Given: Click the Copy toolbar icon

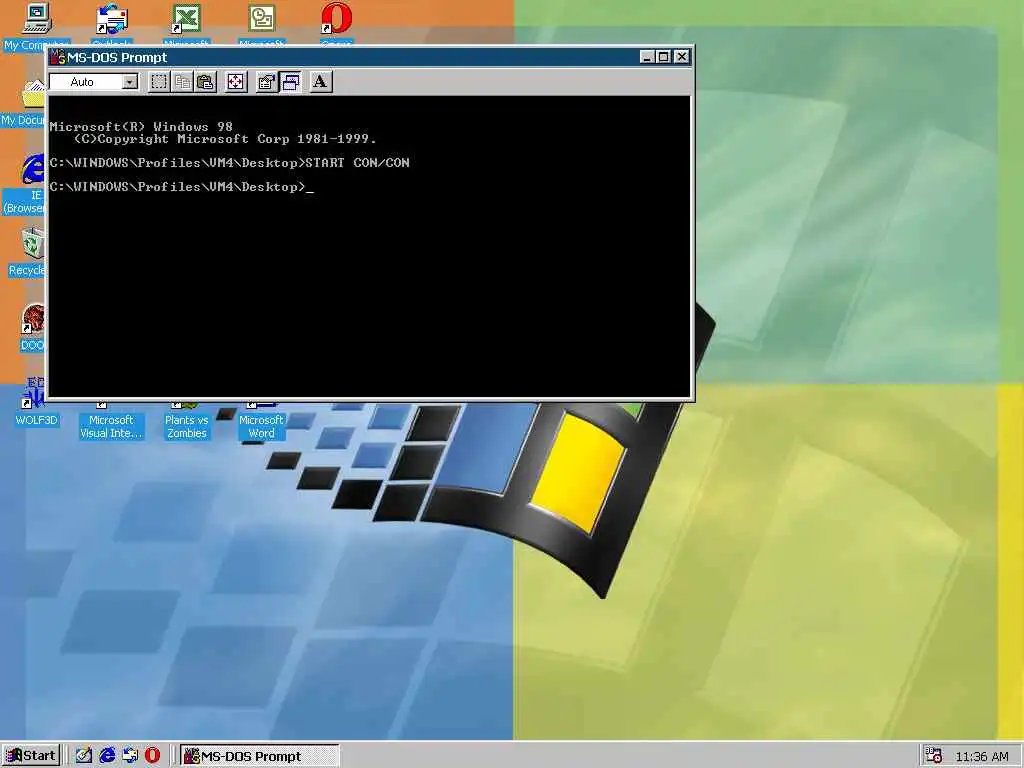Looking at the screenshot, I should tap(182, 82).
